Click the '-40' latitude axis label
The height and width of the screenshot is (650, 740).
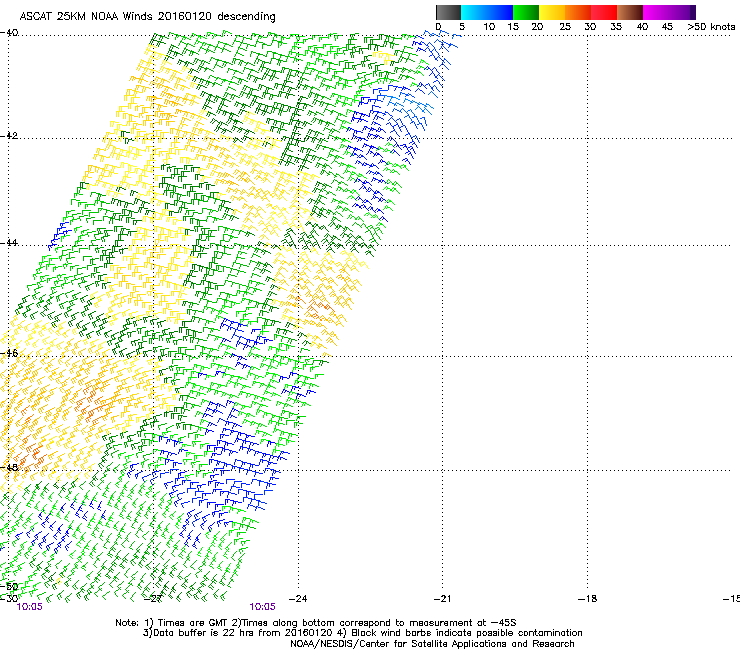(9, 33)
